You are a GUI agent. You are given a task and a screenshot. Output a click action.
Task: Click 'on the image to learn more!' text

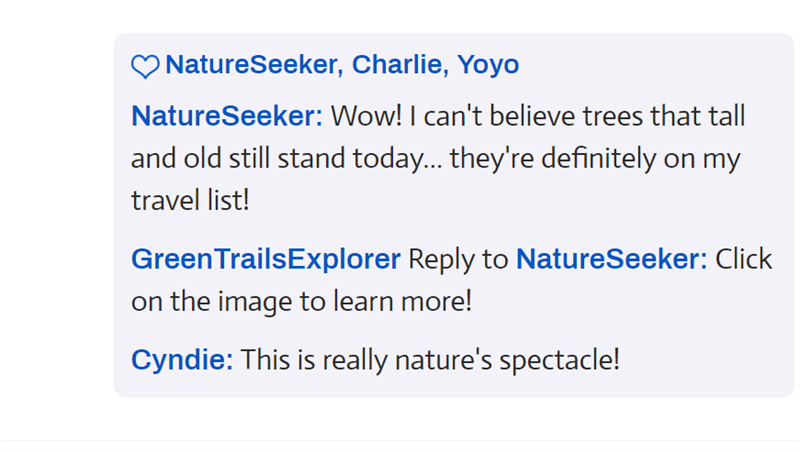coord(300,301)
